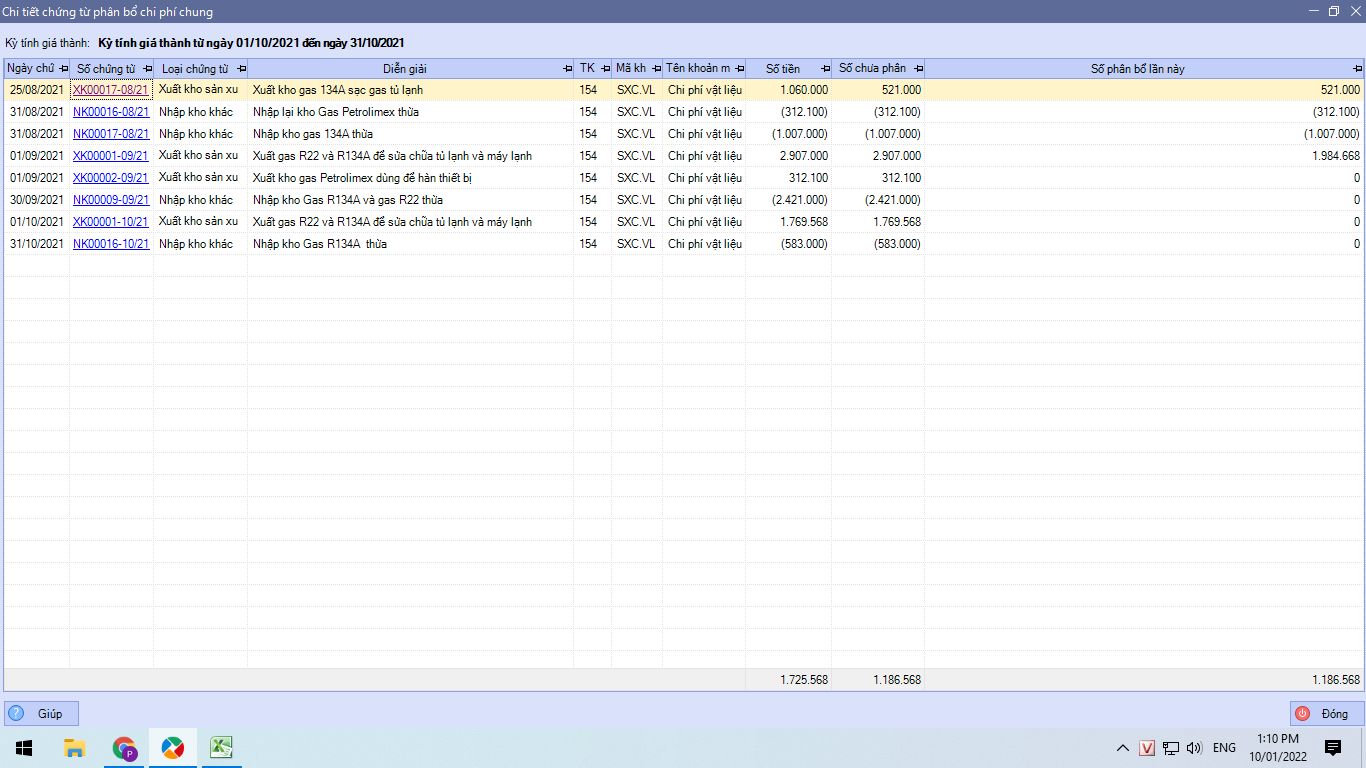
Task: Open the taskbar clock and calendar
Action: pyautogui.click(x=1277, y=747)
